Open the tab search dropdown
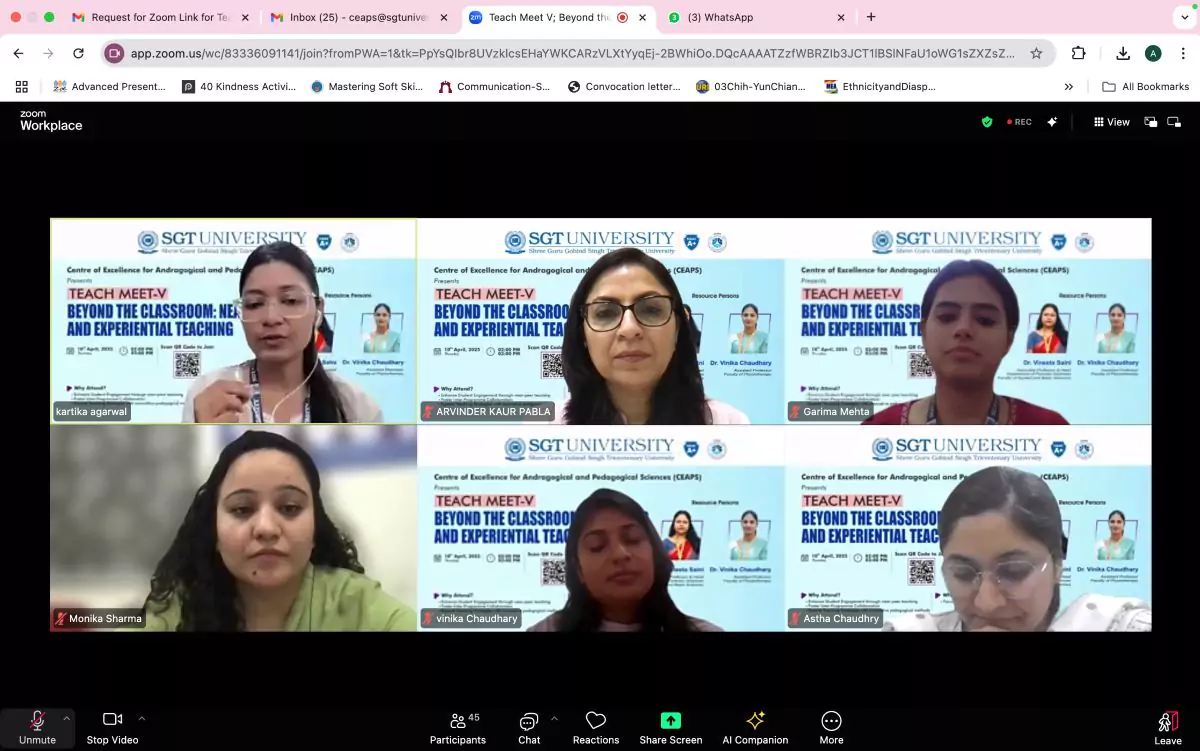Image resolution: width=1200 pixels, height=751 pixels. tap(1184, 17)
